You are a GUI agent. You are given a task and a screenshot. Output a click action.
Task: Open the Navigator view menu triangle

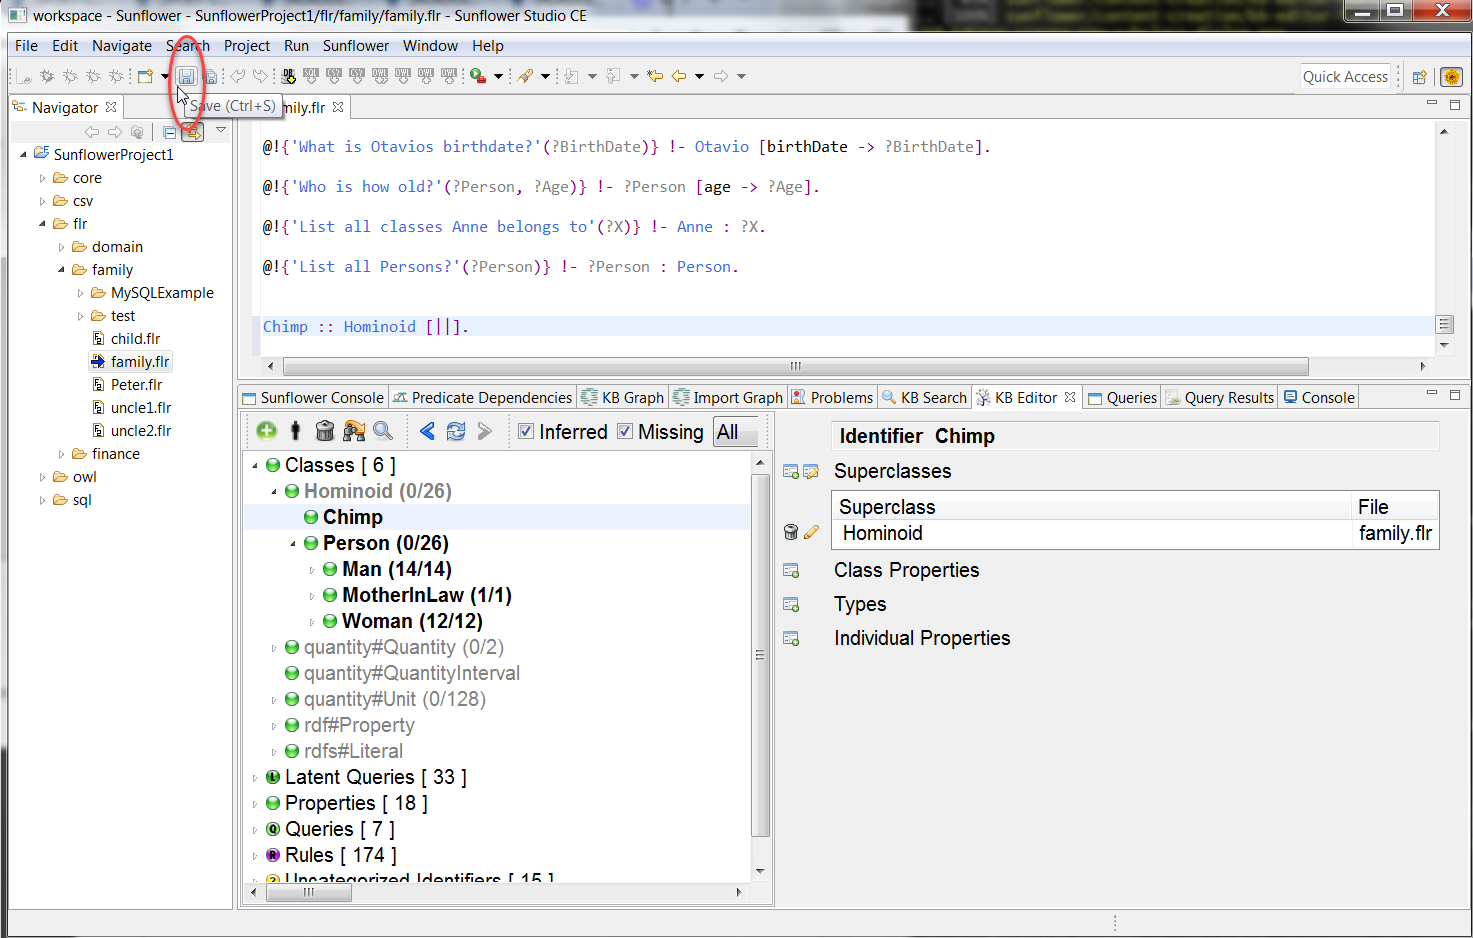(x=221, y=130)
